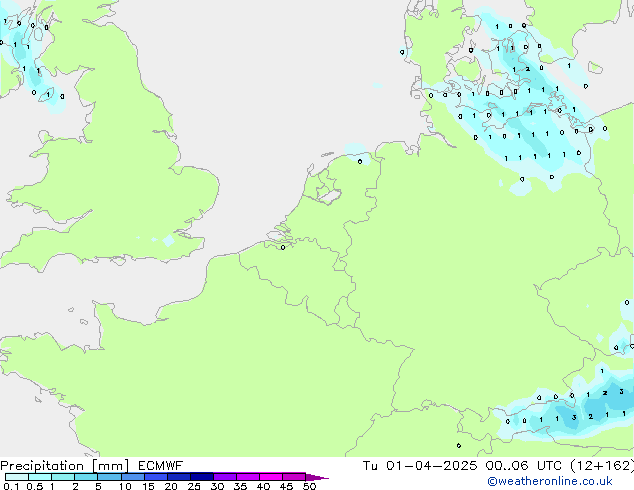Click the '50' legend scale label

coord(309,486)
